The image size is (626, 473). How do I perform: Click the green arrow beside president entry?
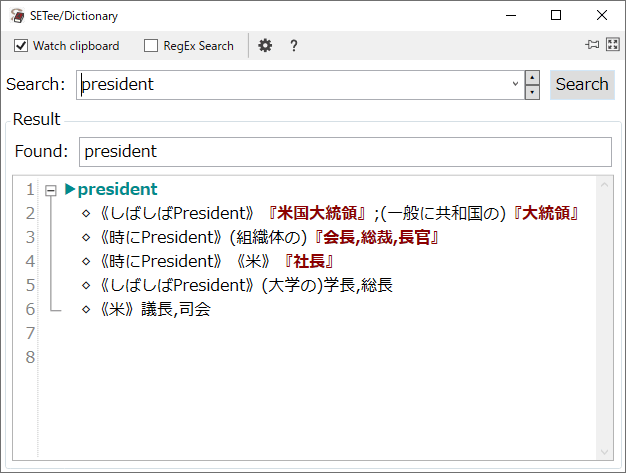coord(69,189)
